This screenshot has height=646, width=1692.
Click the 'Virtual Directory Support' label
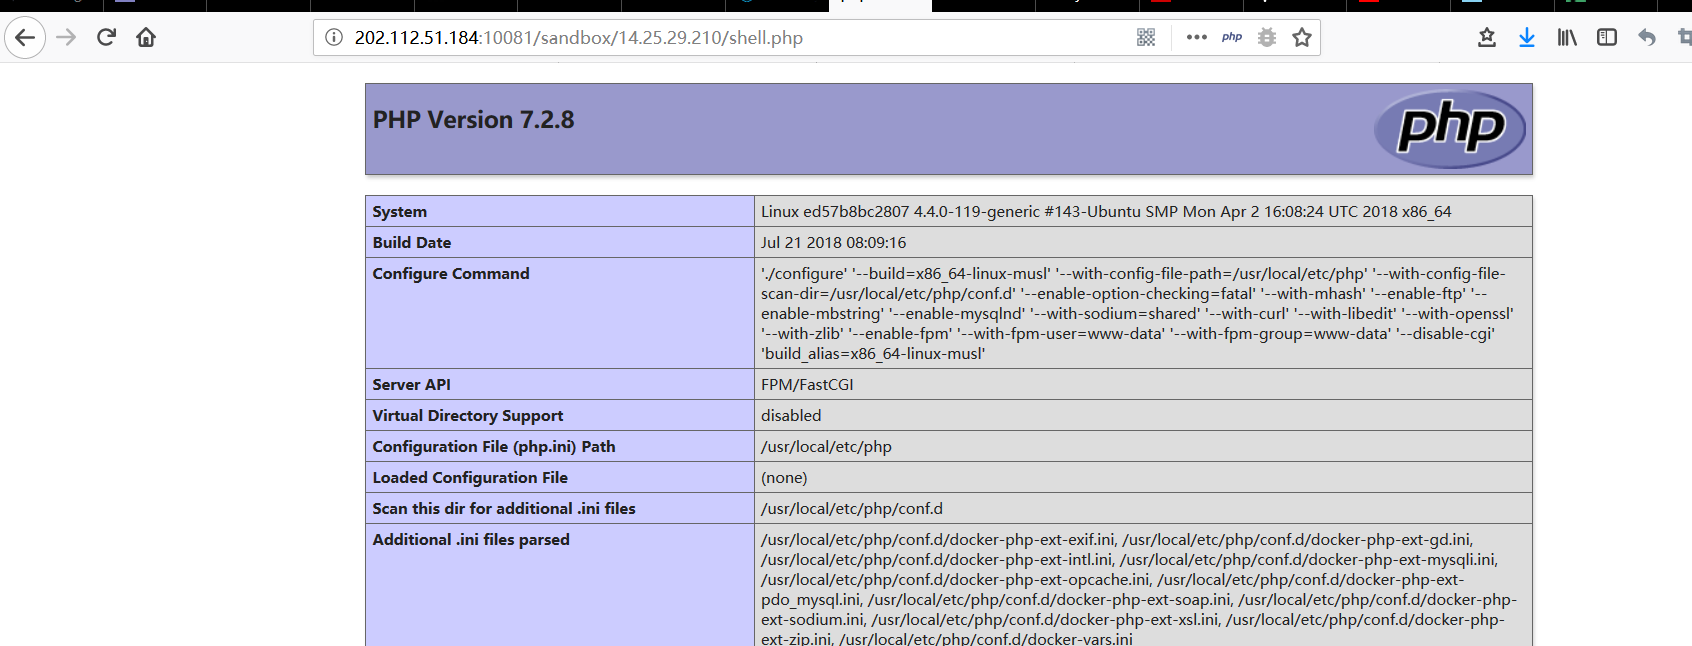468,416
